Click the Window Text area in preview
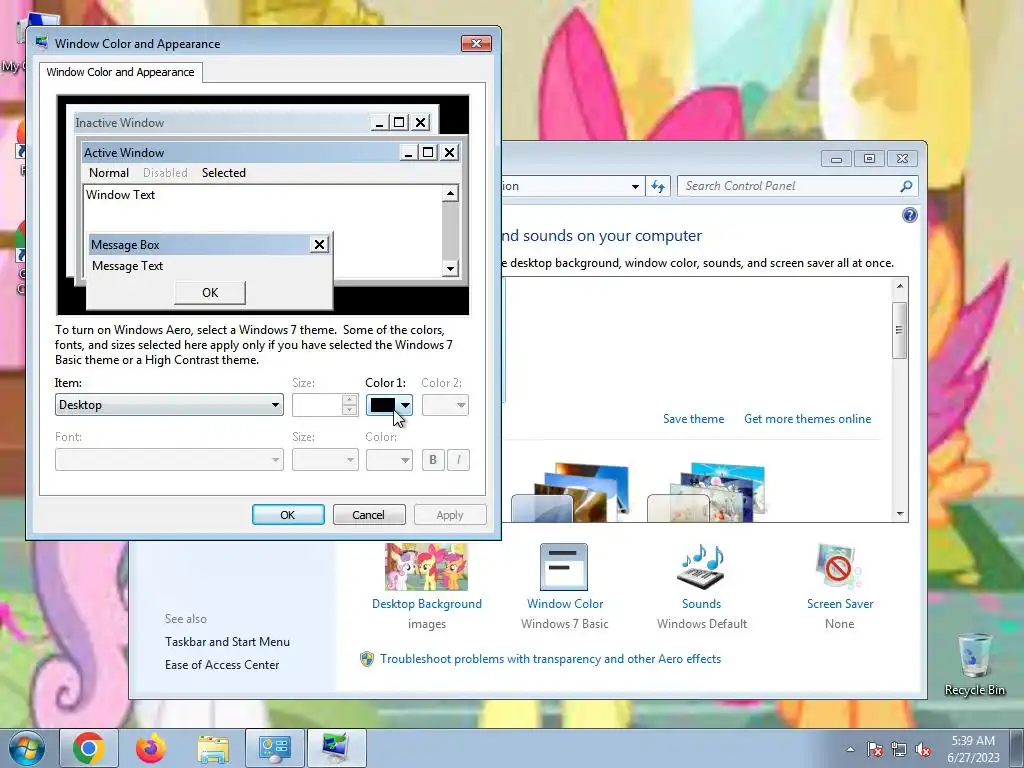The height and width of the screenshot is (768, 1024). (x=263, y=209)
